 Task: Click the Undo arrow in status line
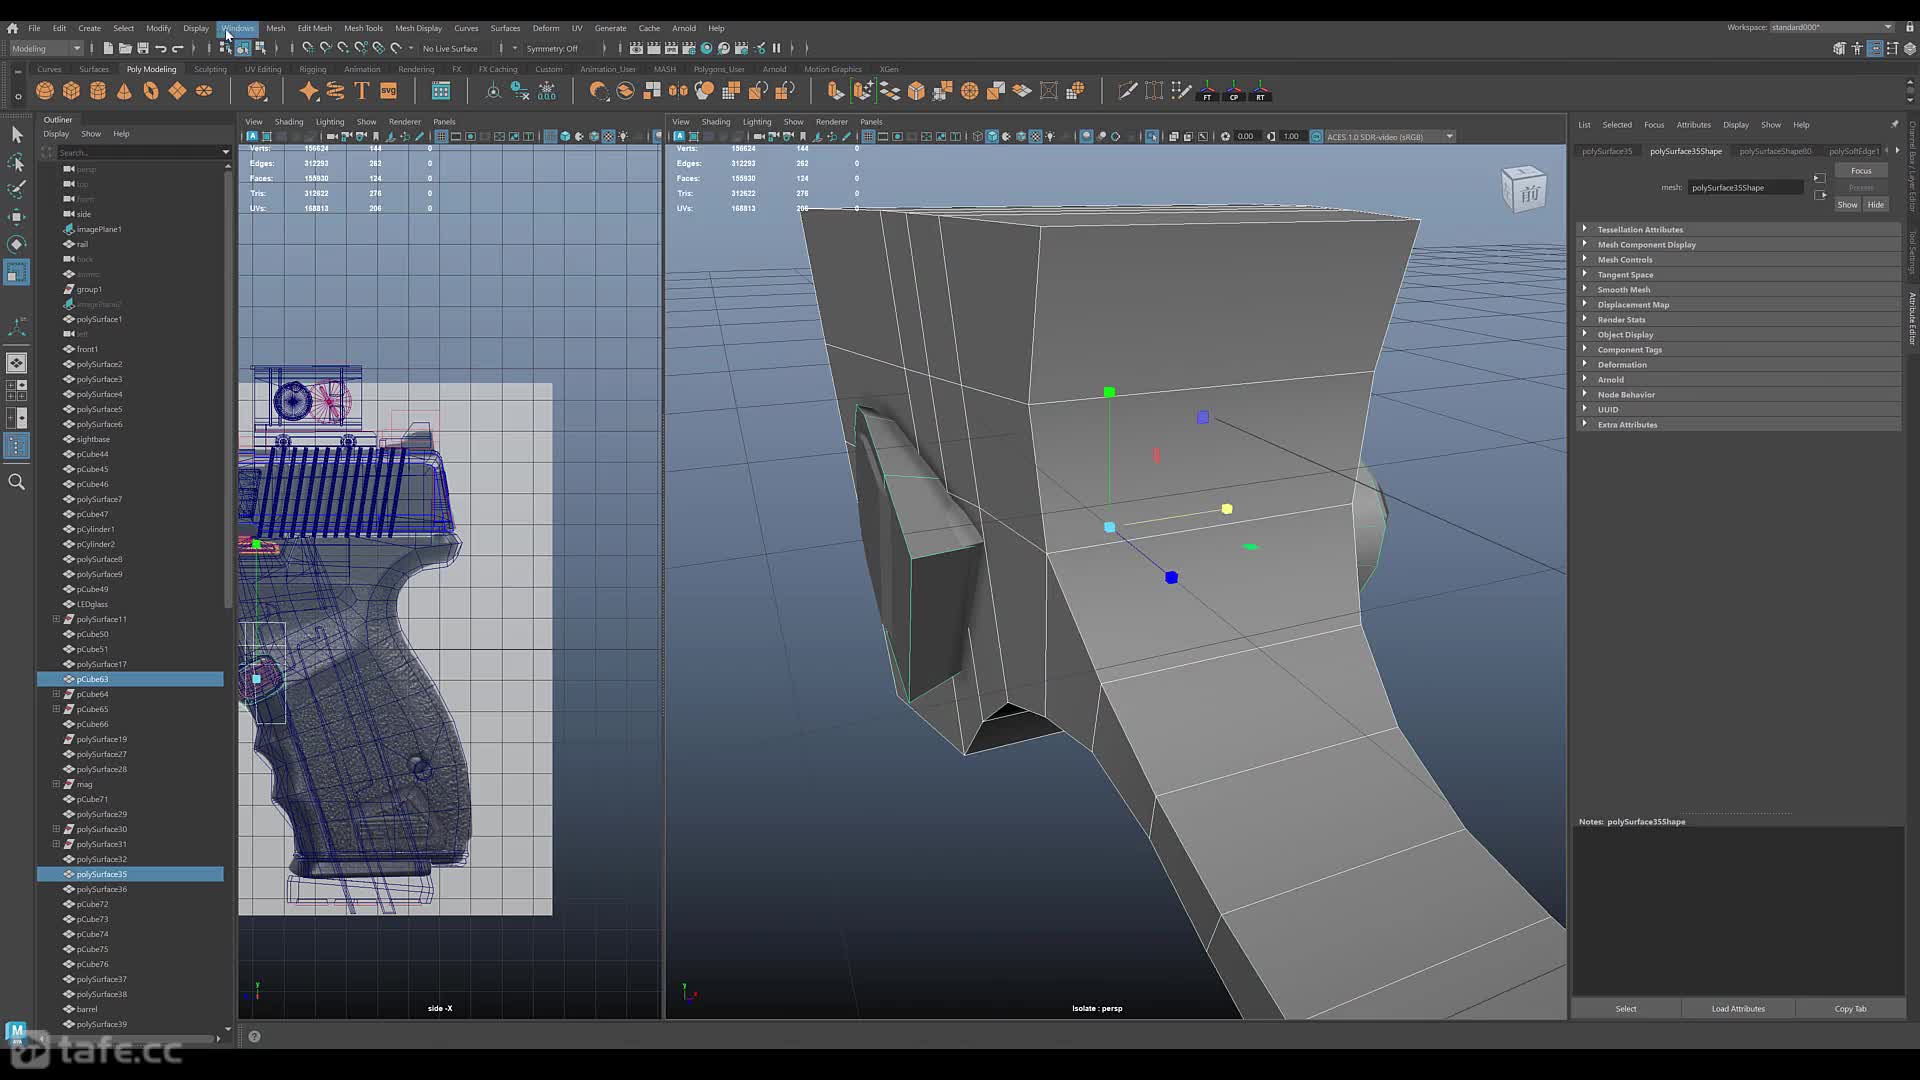(161, 48)
